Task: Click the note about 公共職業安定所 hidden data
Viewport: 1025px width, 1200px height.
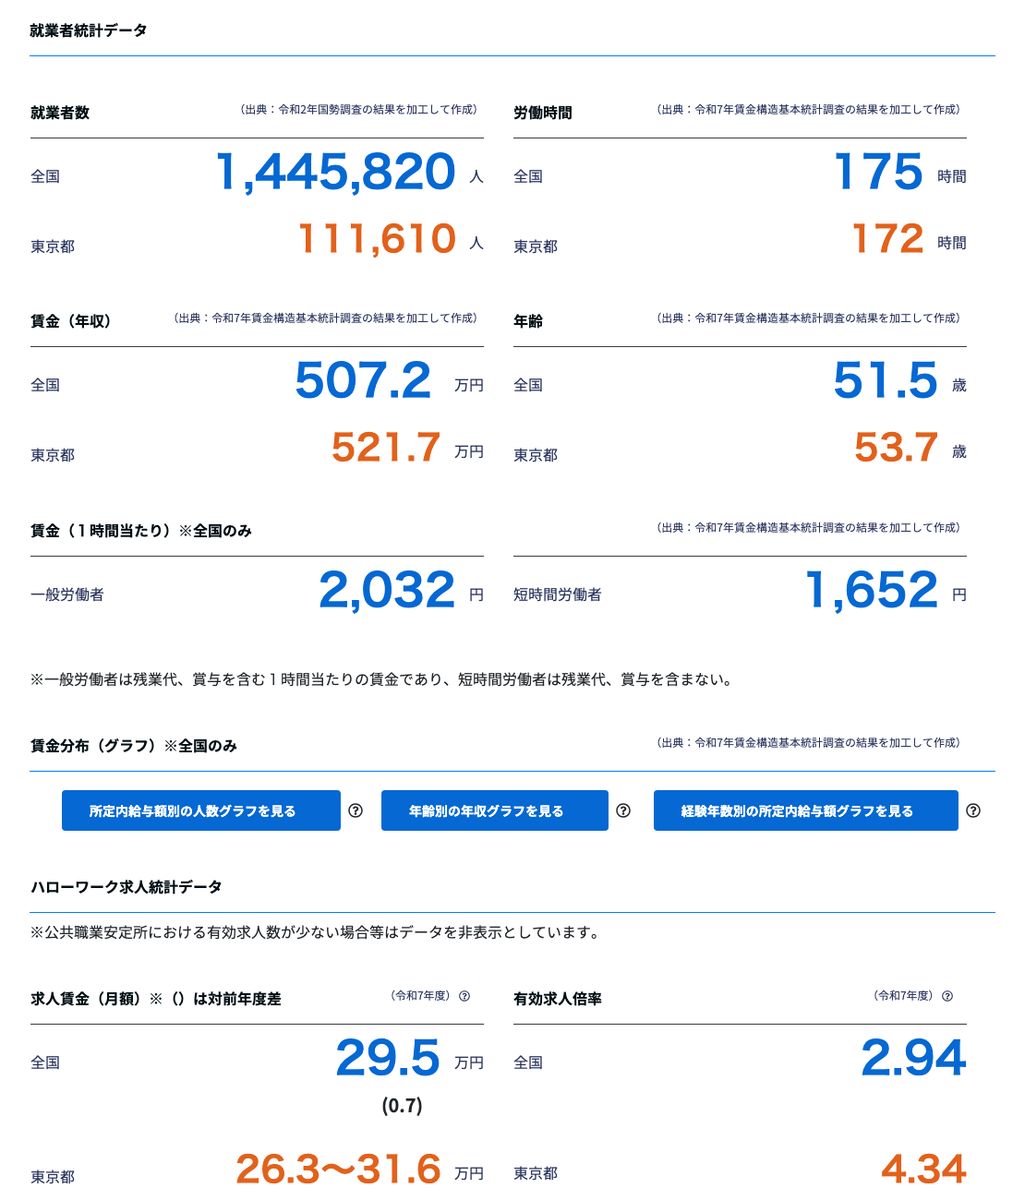Action: pos(316,933)
